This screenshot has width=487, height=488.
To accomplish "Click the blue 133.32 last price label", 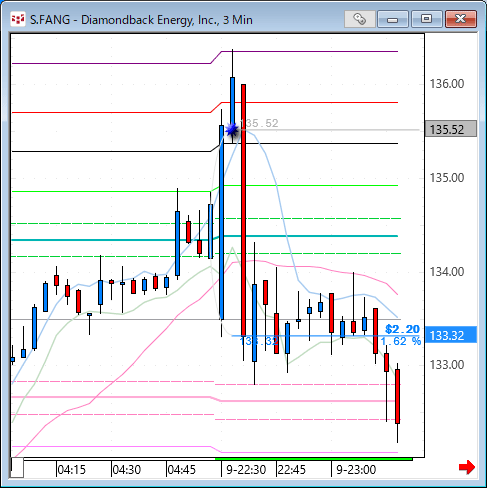I will pyautogui.click(x=451, y=335).
